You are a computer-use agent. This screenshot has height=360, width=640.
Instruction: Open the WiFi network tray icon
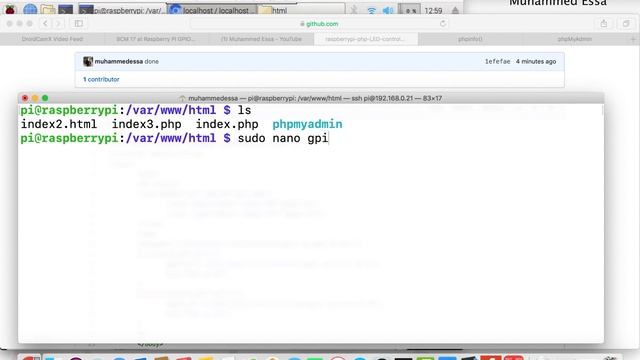371,10
